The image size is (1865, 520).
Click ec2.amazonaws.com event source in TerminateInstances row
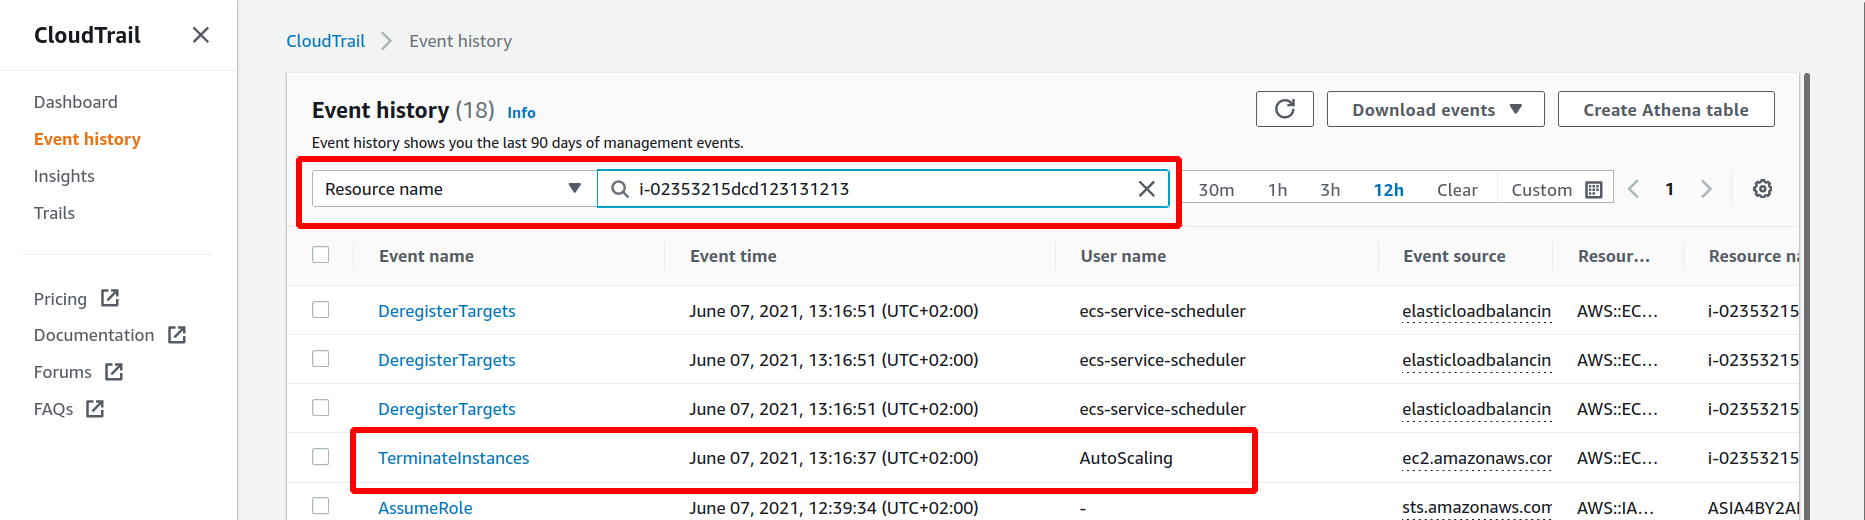pos(1477,458)
